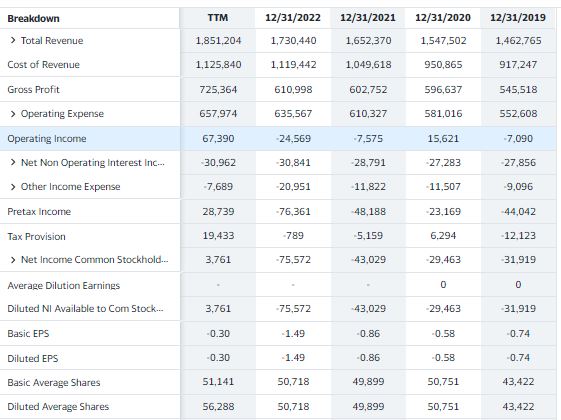Click the Breakdown header label
This screenshot has height=420, width=561.
(33, 18)
